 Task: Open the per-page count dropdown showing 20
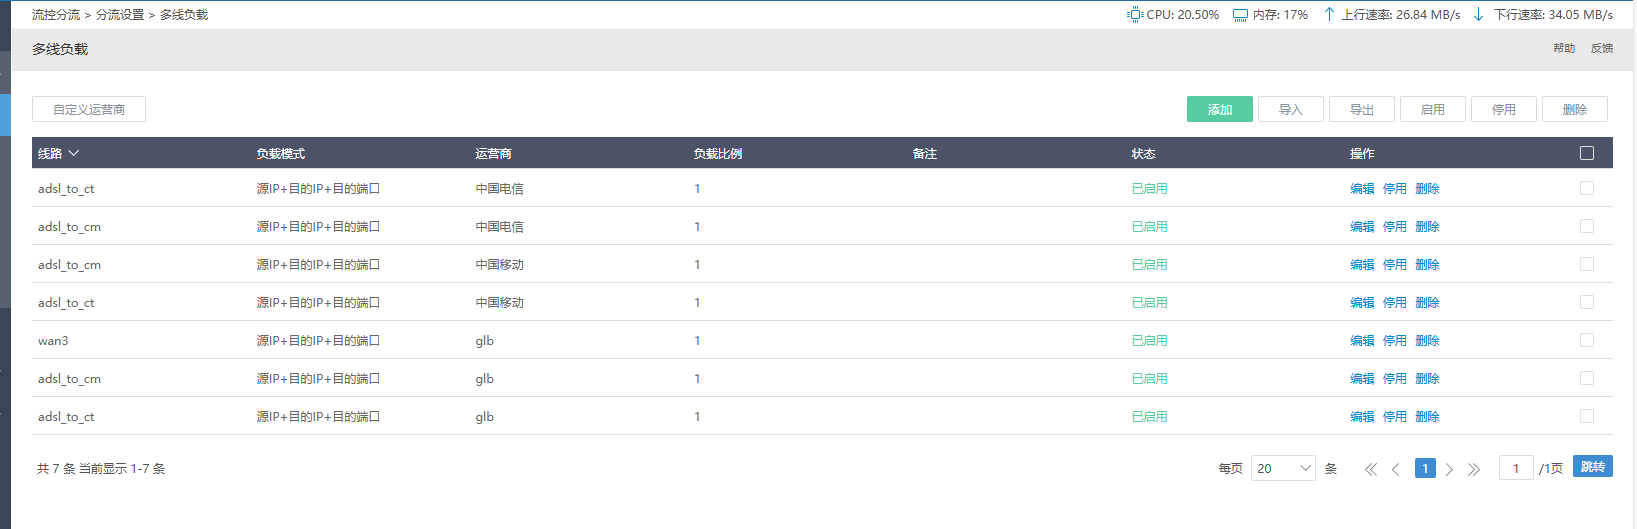(1283, 468)
